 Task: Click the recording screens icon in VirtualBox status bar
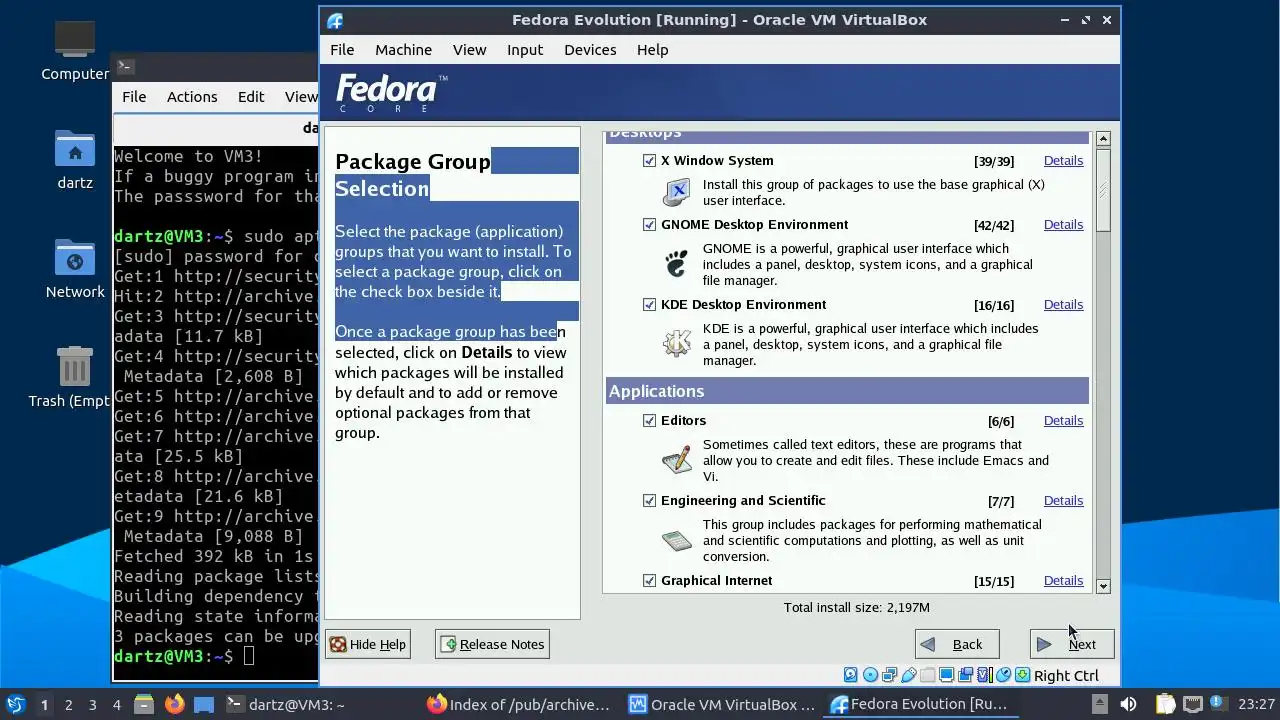coord(965,675)
